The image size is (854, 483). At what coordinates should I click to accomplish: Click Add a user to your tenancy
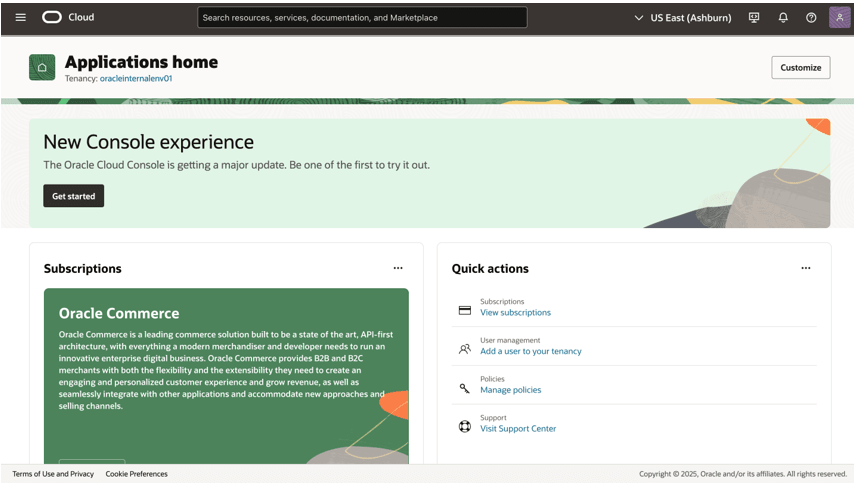531,351
